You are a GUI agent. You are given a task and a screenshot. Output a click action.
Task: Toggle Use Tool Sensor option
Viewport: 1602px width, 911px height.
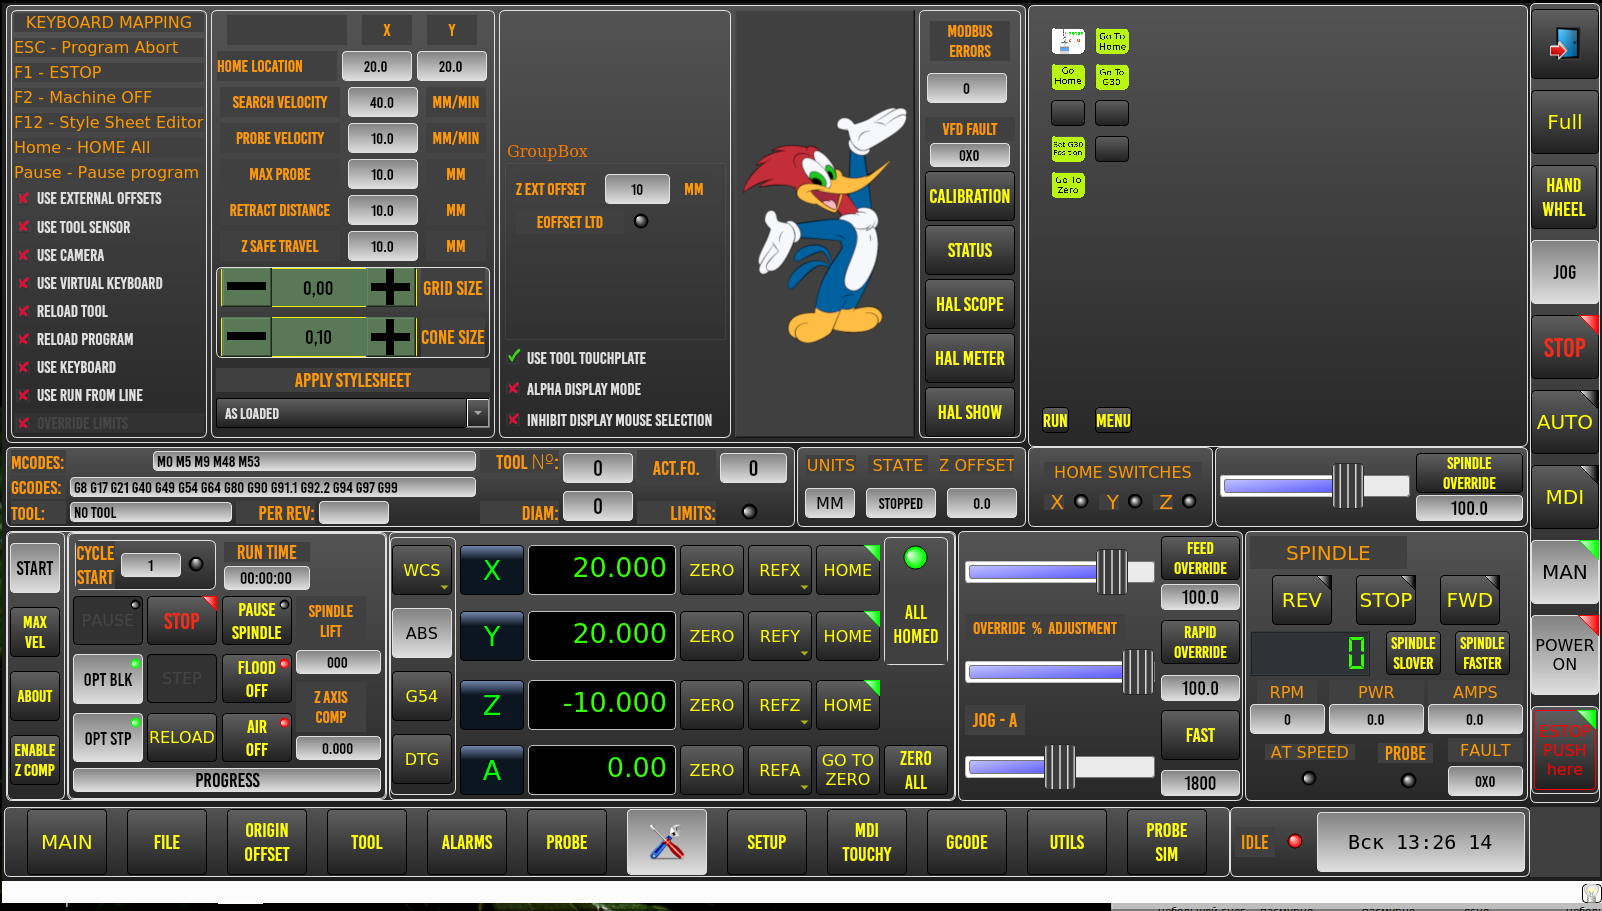75,227
